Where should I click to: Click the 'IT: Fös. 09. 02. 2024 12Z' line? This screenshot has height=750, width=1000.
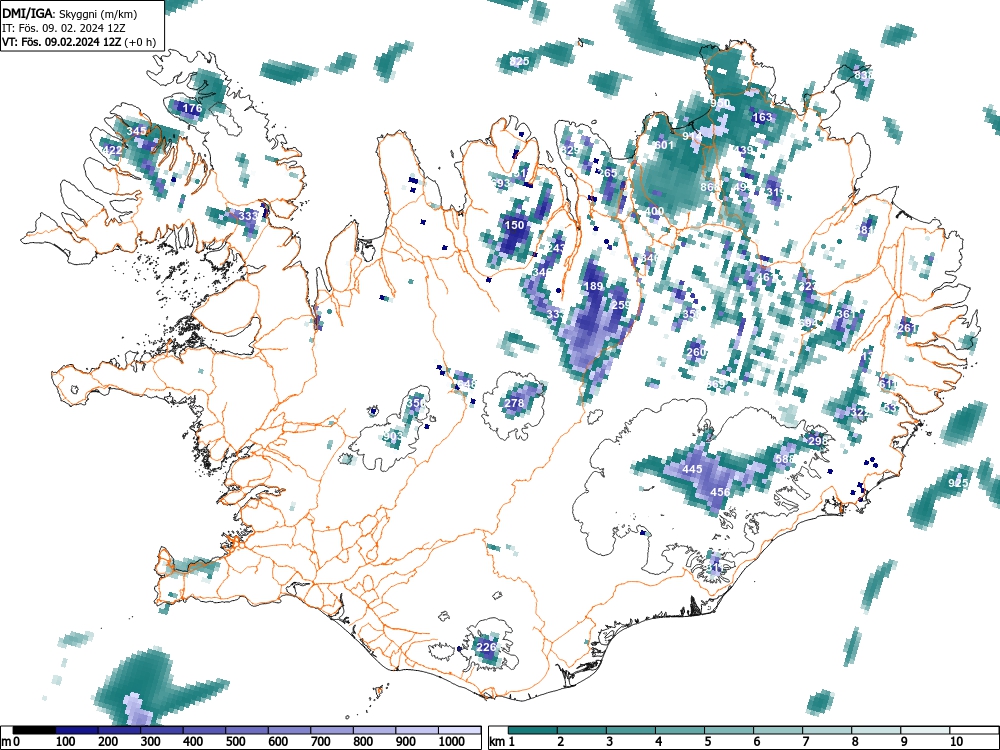[x=63, y=28]
